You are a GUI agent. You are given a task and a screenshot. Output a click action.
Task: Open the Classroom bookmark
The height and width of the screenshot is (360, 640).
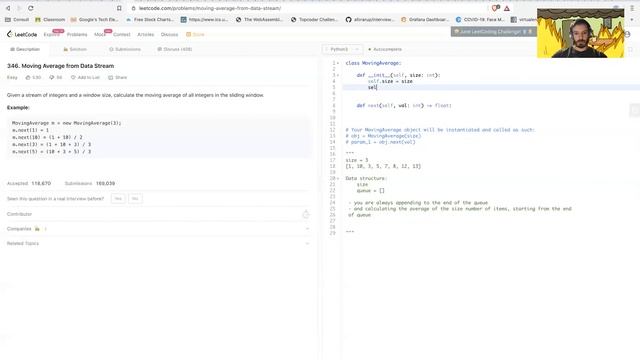50,20
